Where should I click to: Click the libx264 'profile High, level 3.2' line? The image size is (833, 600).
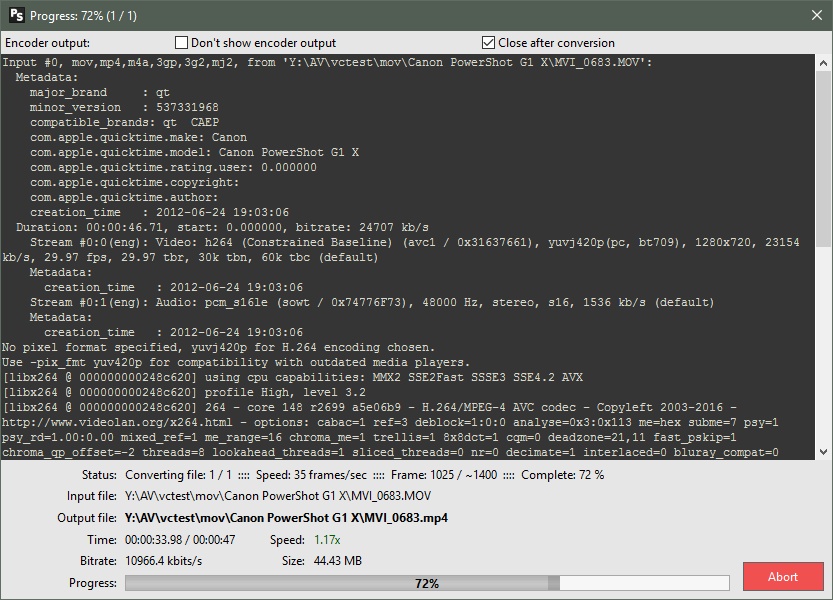[x=184, y=392]
